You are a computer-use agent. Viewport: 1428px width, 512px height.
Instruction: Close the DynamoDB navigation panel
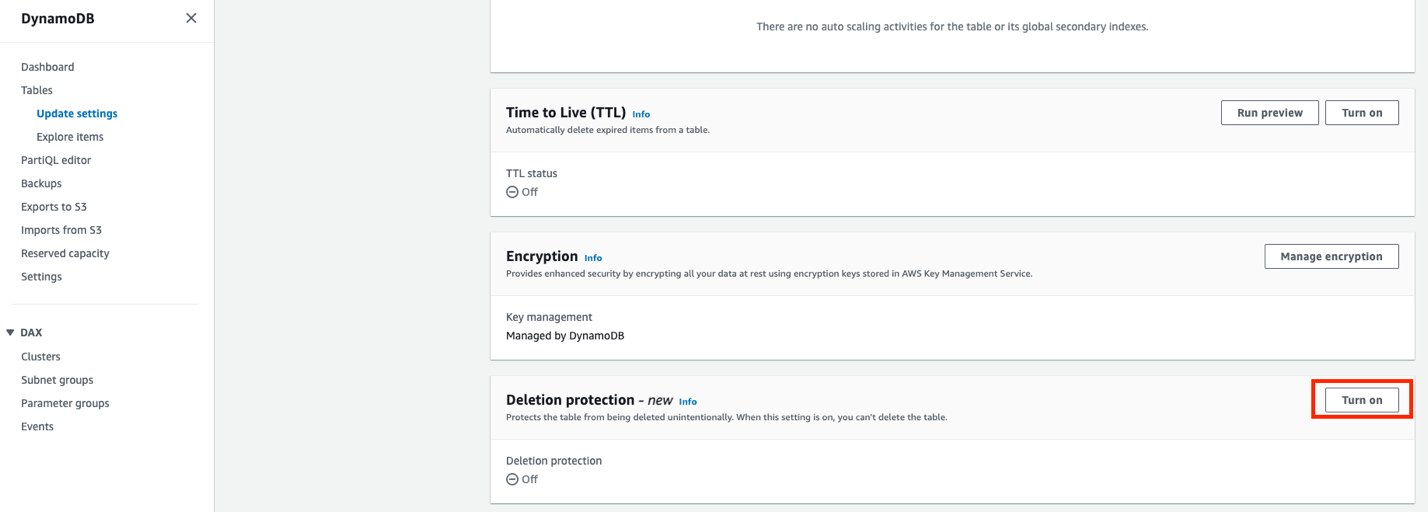pos(191,18)
